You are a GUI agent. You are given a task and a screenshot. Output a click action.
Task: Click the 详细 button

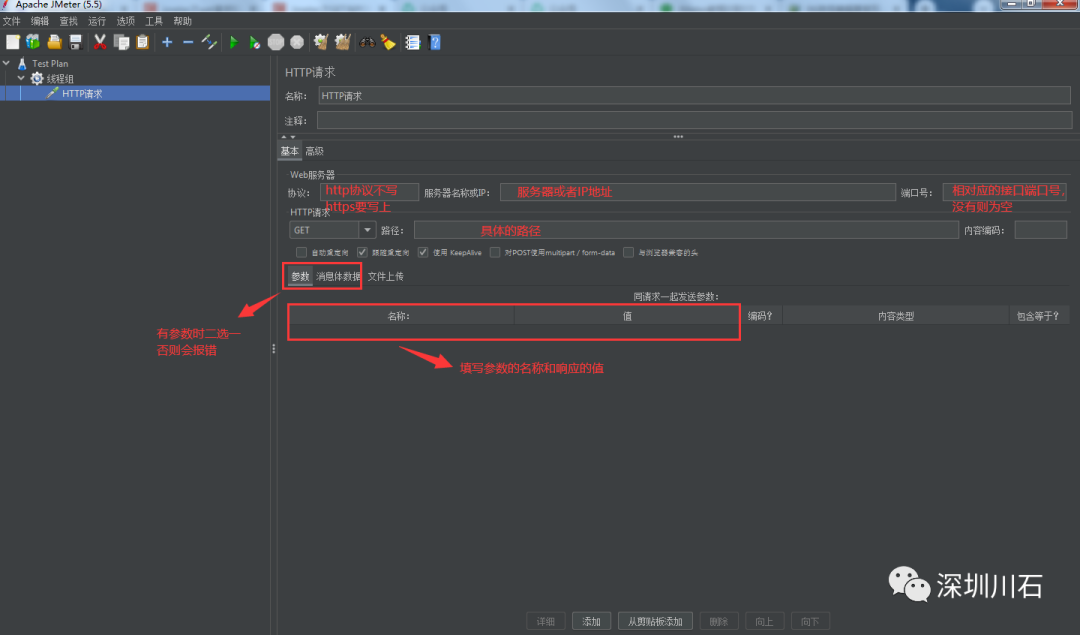point(546,621)
